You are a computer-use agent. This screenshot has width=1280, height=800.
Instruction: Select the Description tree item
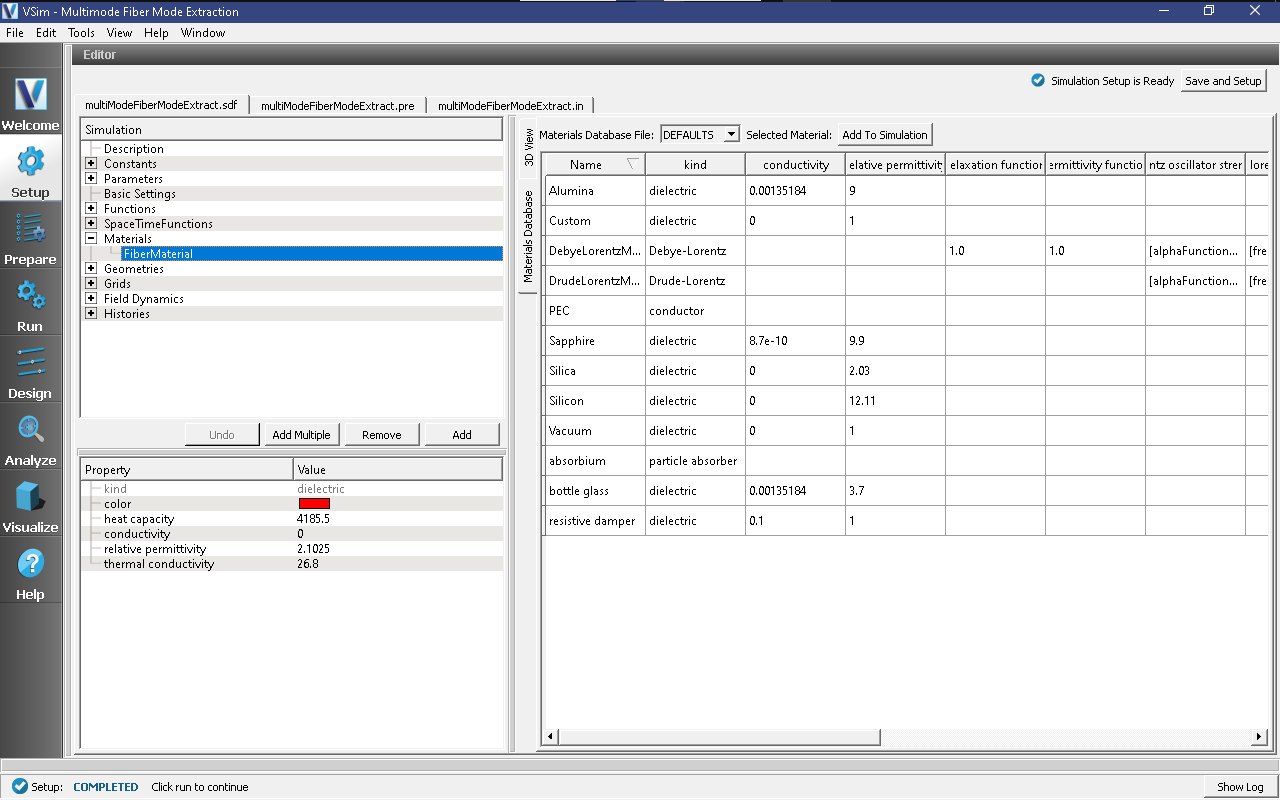tap(133, 149)
